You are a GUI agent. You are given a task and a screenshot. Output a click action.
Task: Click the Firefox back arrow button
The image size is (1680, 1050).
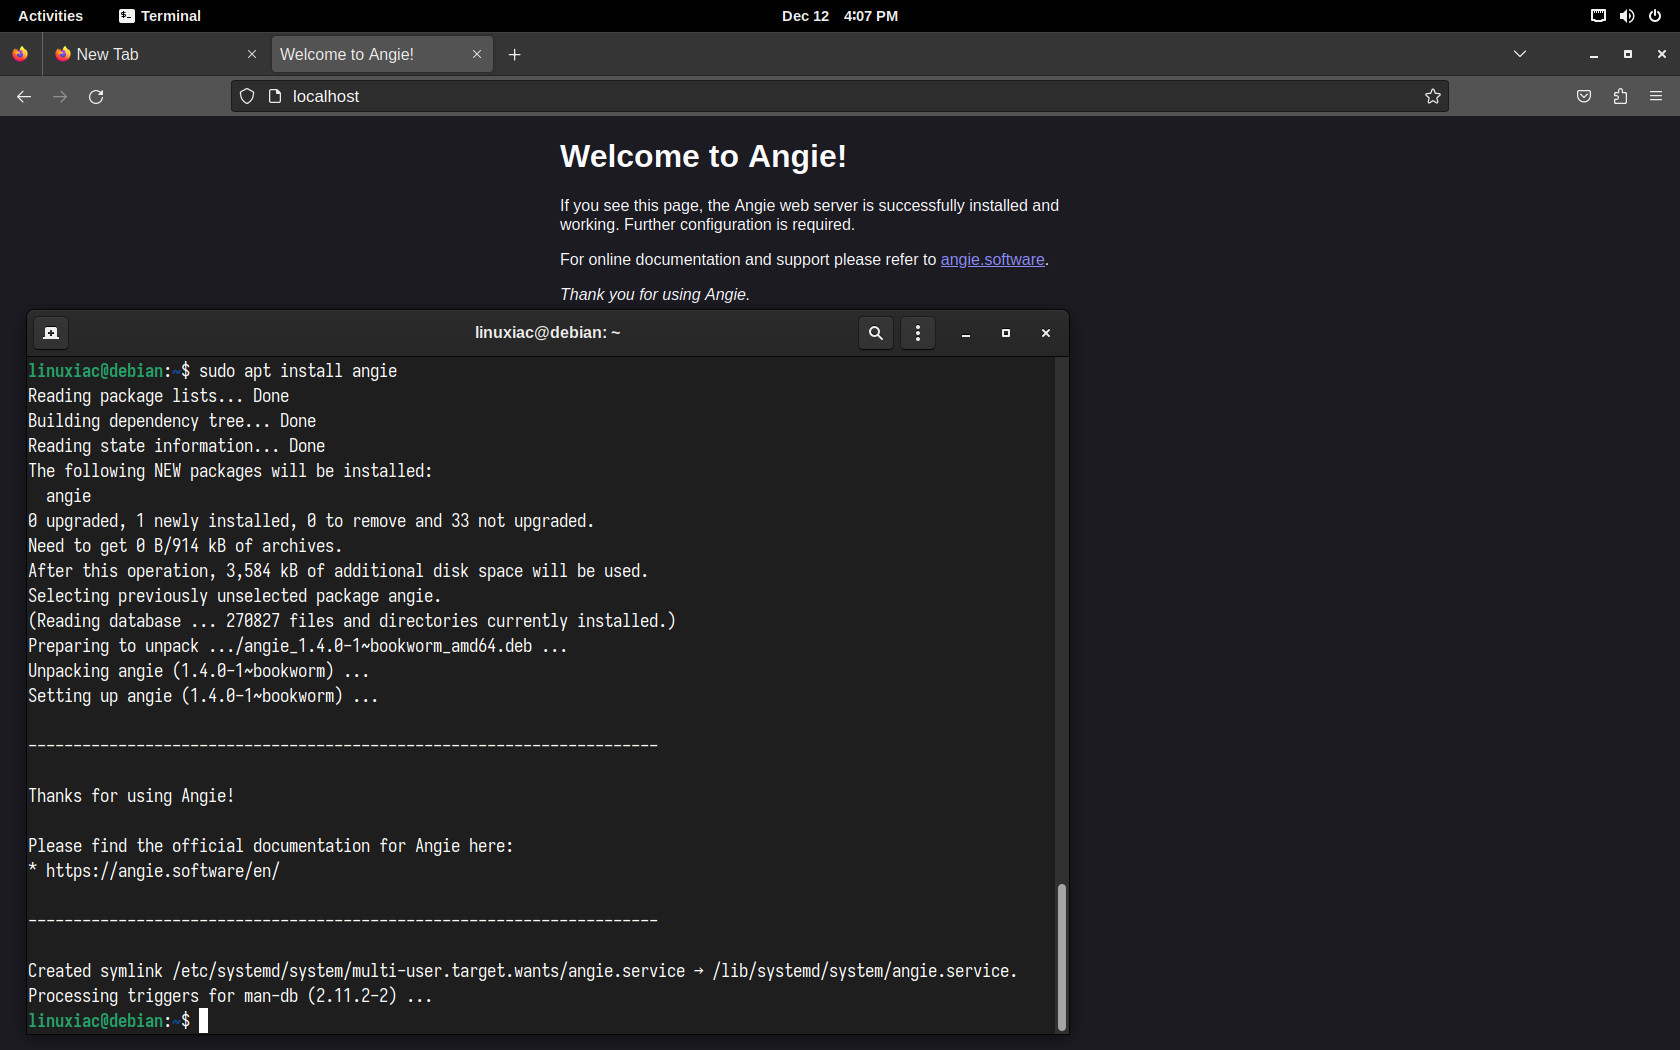[24, 96]
